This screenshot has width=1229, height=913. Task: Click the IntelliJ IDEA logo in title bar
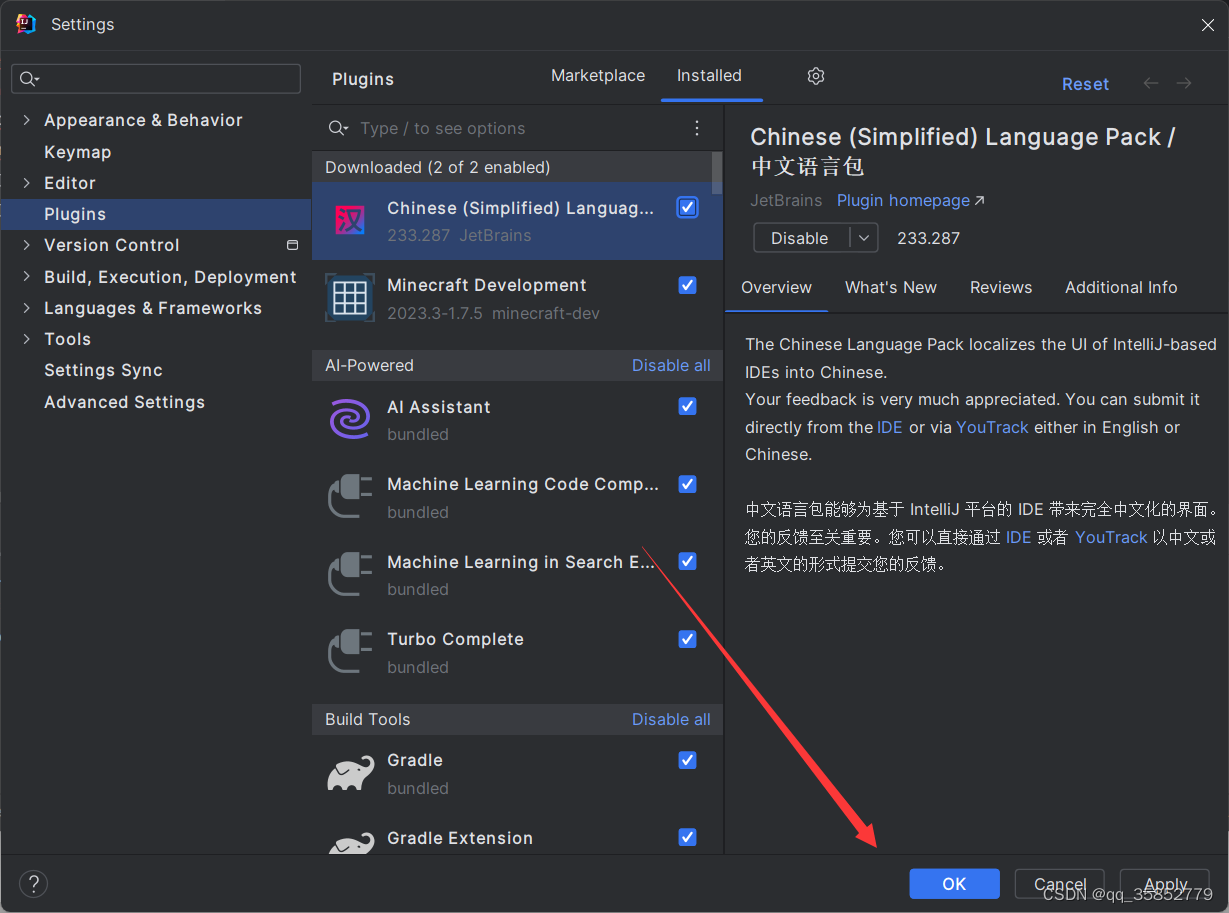click(26, 24)
